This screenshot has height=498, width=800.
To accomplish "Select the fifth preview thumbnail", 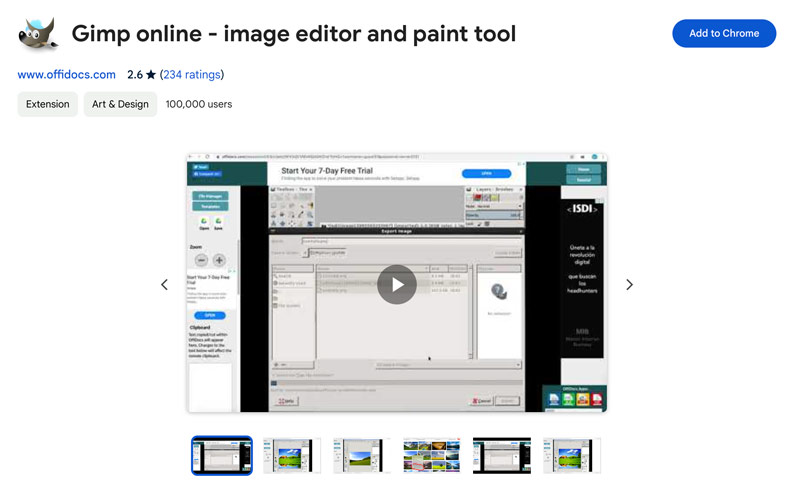I will click(502, 455).
